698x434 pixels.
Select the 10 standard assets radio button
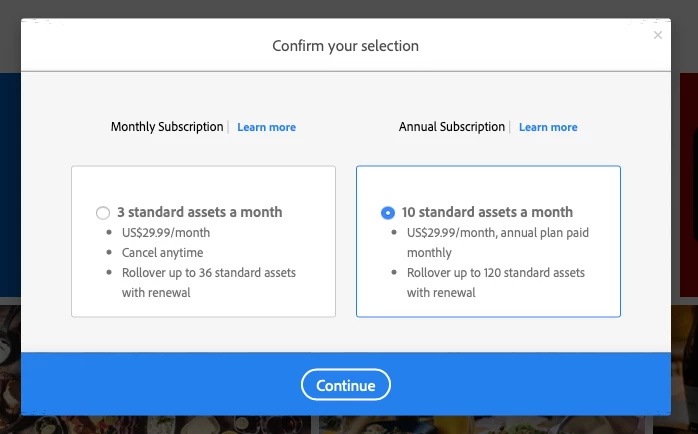388,213
